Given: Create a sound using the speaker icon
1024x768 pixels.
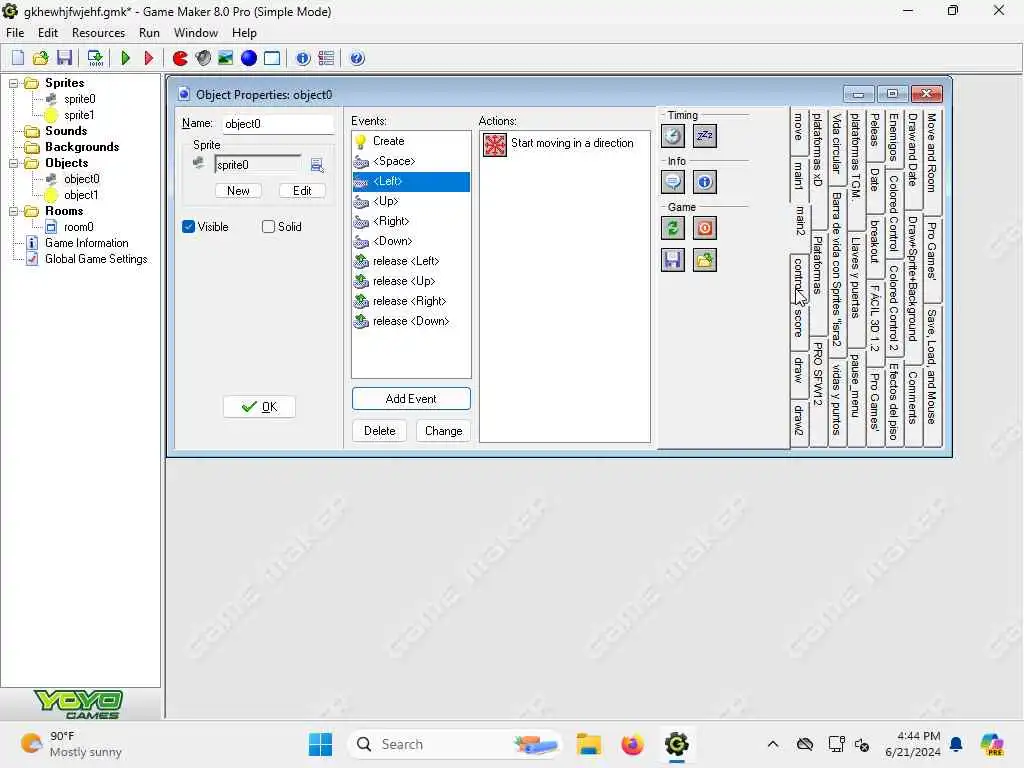Looking at the screenshot, I should click(x=203, y=58).
